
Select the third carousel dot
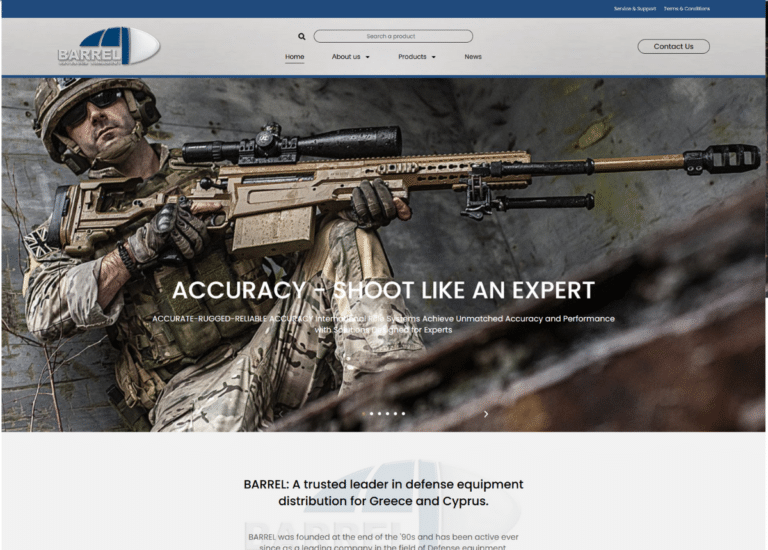[380, 413]
